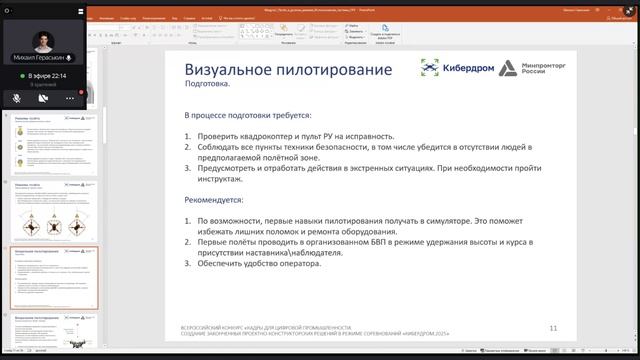Open the Упорядочить arrange dropdown
Viewport: 640px width, 360px height.
point(283,31)
